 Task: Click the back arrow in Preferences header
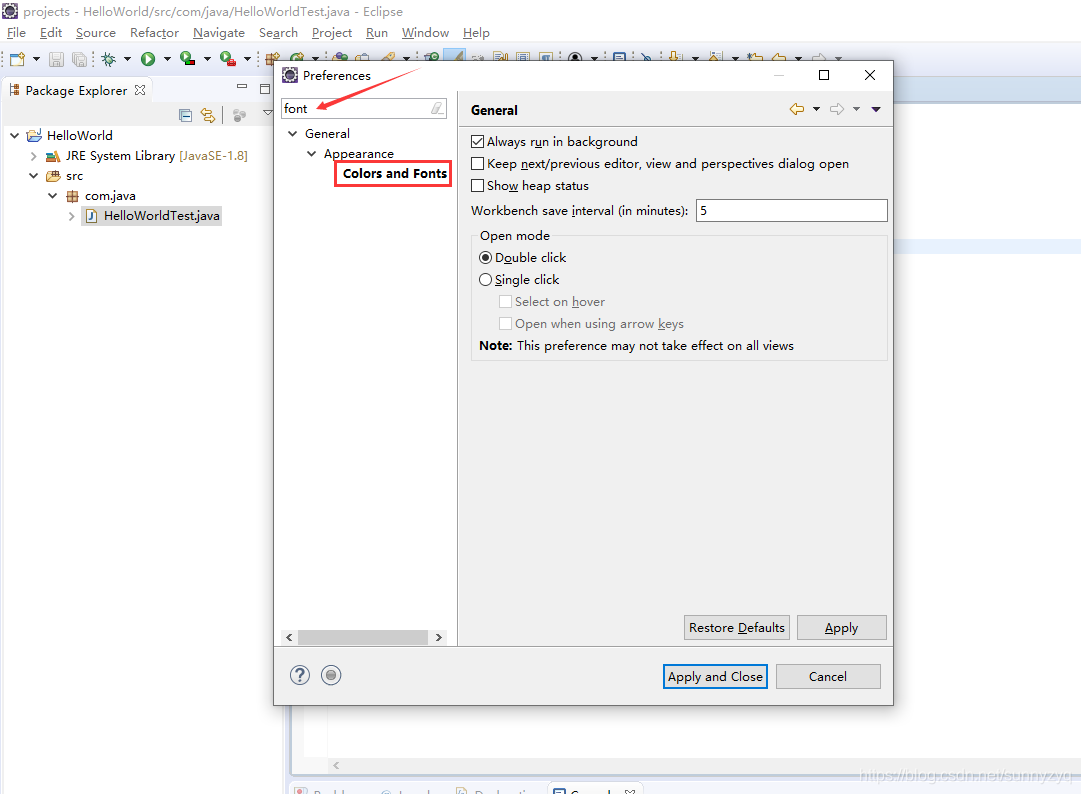coord(797,109)
